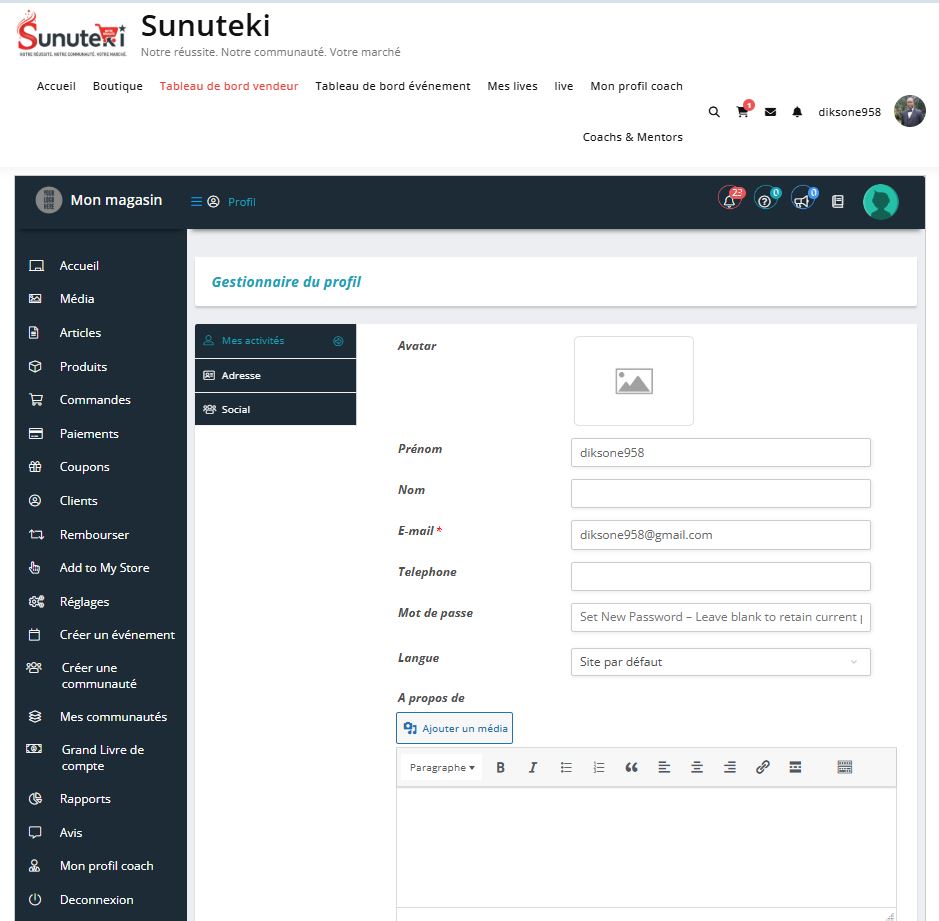Open the Langue dropdown
The height and width of the screenshot is (921, 939).
(720, 662)
